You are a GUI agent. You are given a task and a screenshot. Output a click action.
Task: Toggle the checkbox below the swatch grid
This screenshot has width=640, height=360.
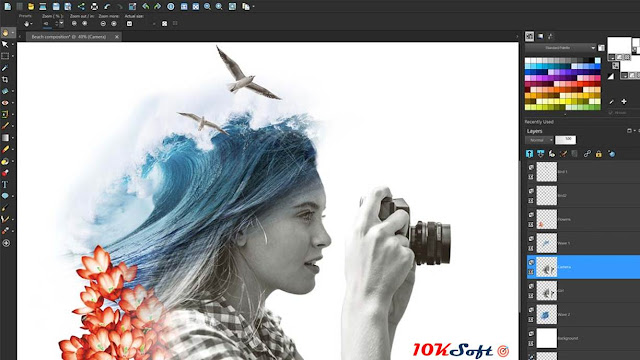pos(611,113)
